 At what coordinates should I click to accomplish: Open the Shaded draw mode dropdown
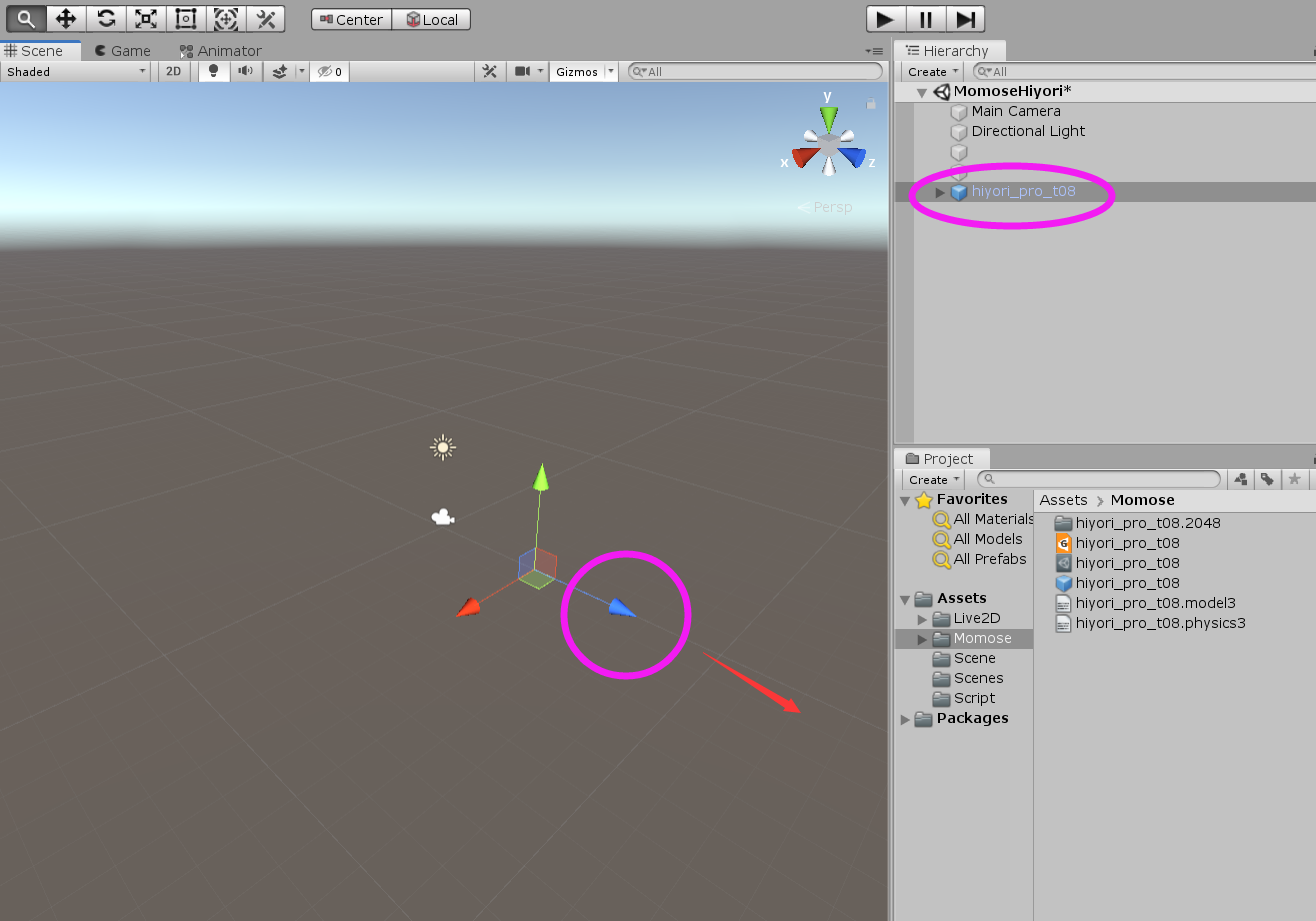coord(76,72)
